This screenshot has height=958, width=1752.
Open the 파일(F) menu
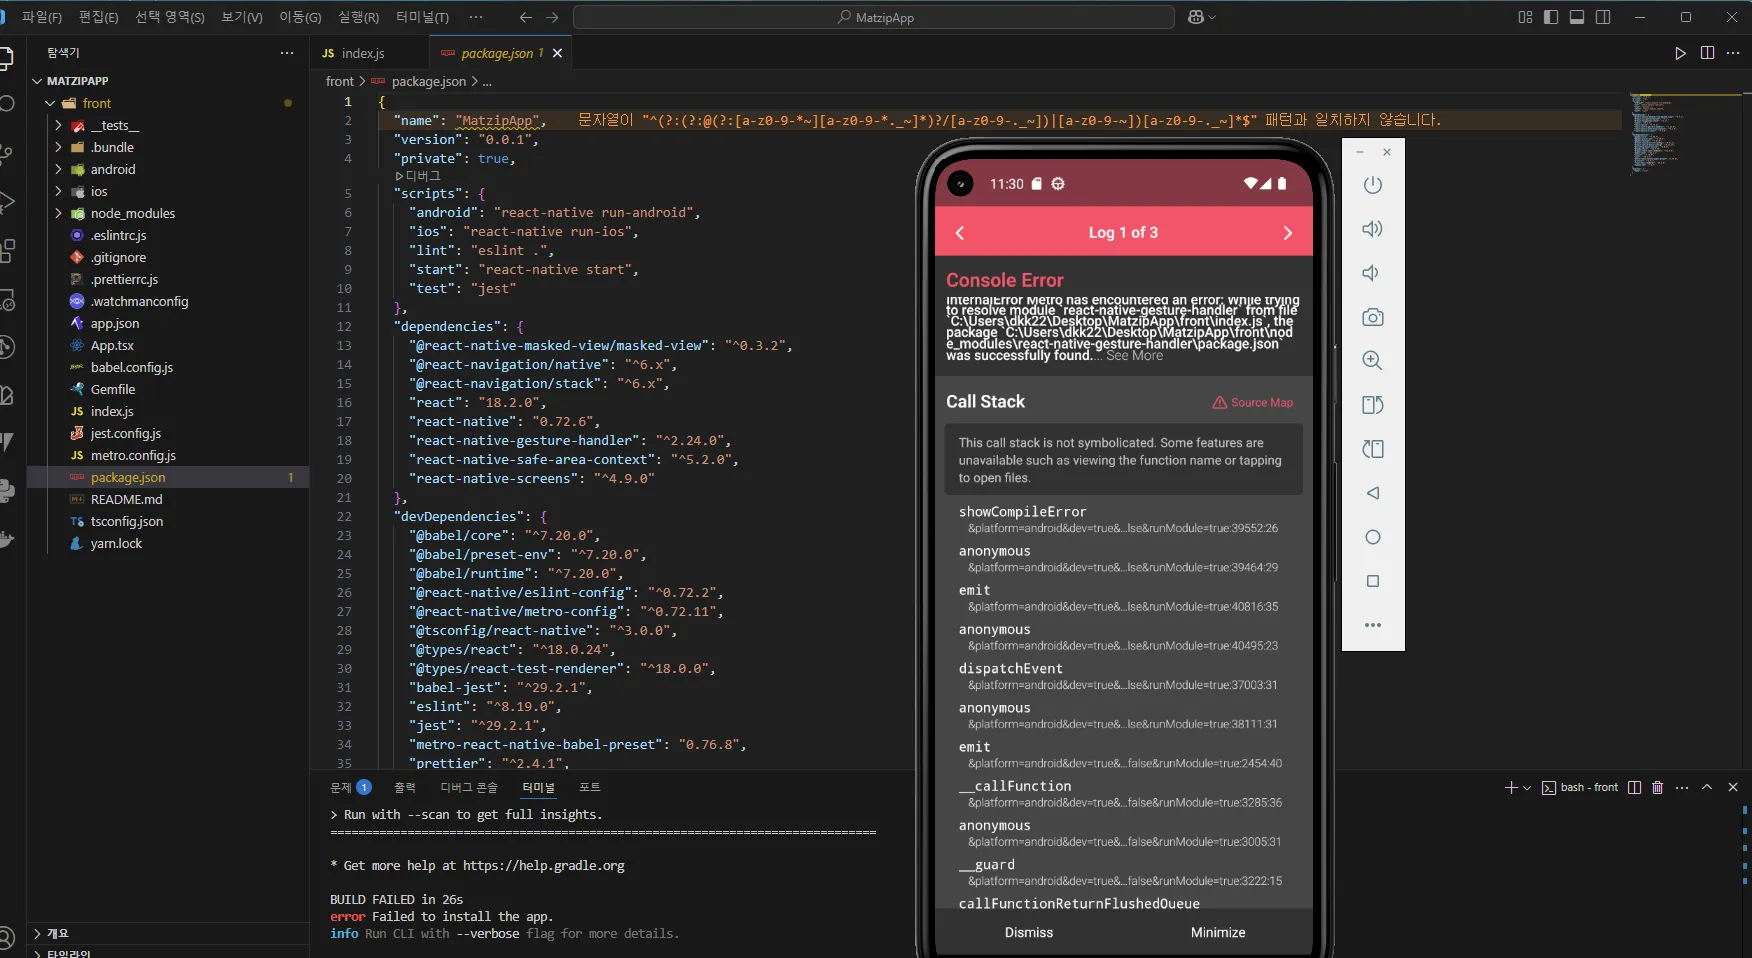pos(41,17)
